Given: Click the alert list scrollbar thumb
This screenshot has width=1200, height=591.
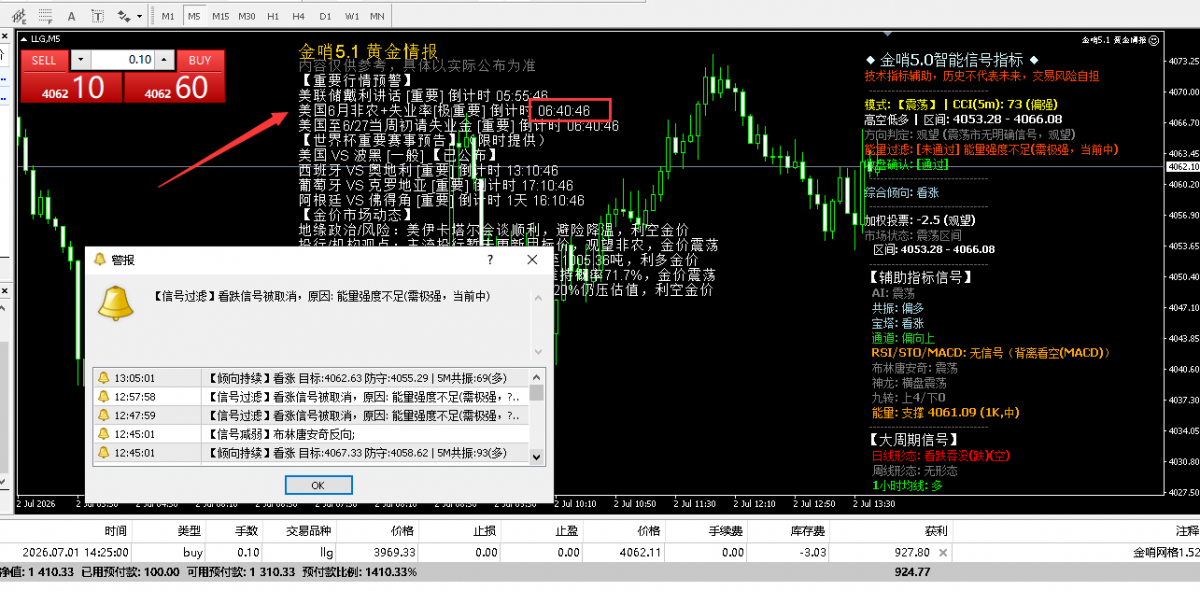Looking at the screenshot, I should coord(537,392).
